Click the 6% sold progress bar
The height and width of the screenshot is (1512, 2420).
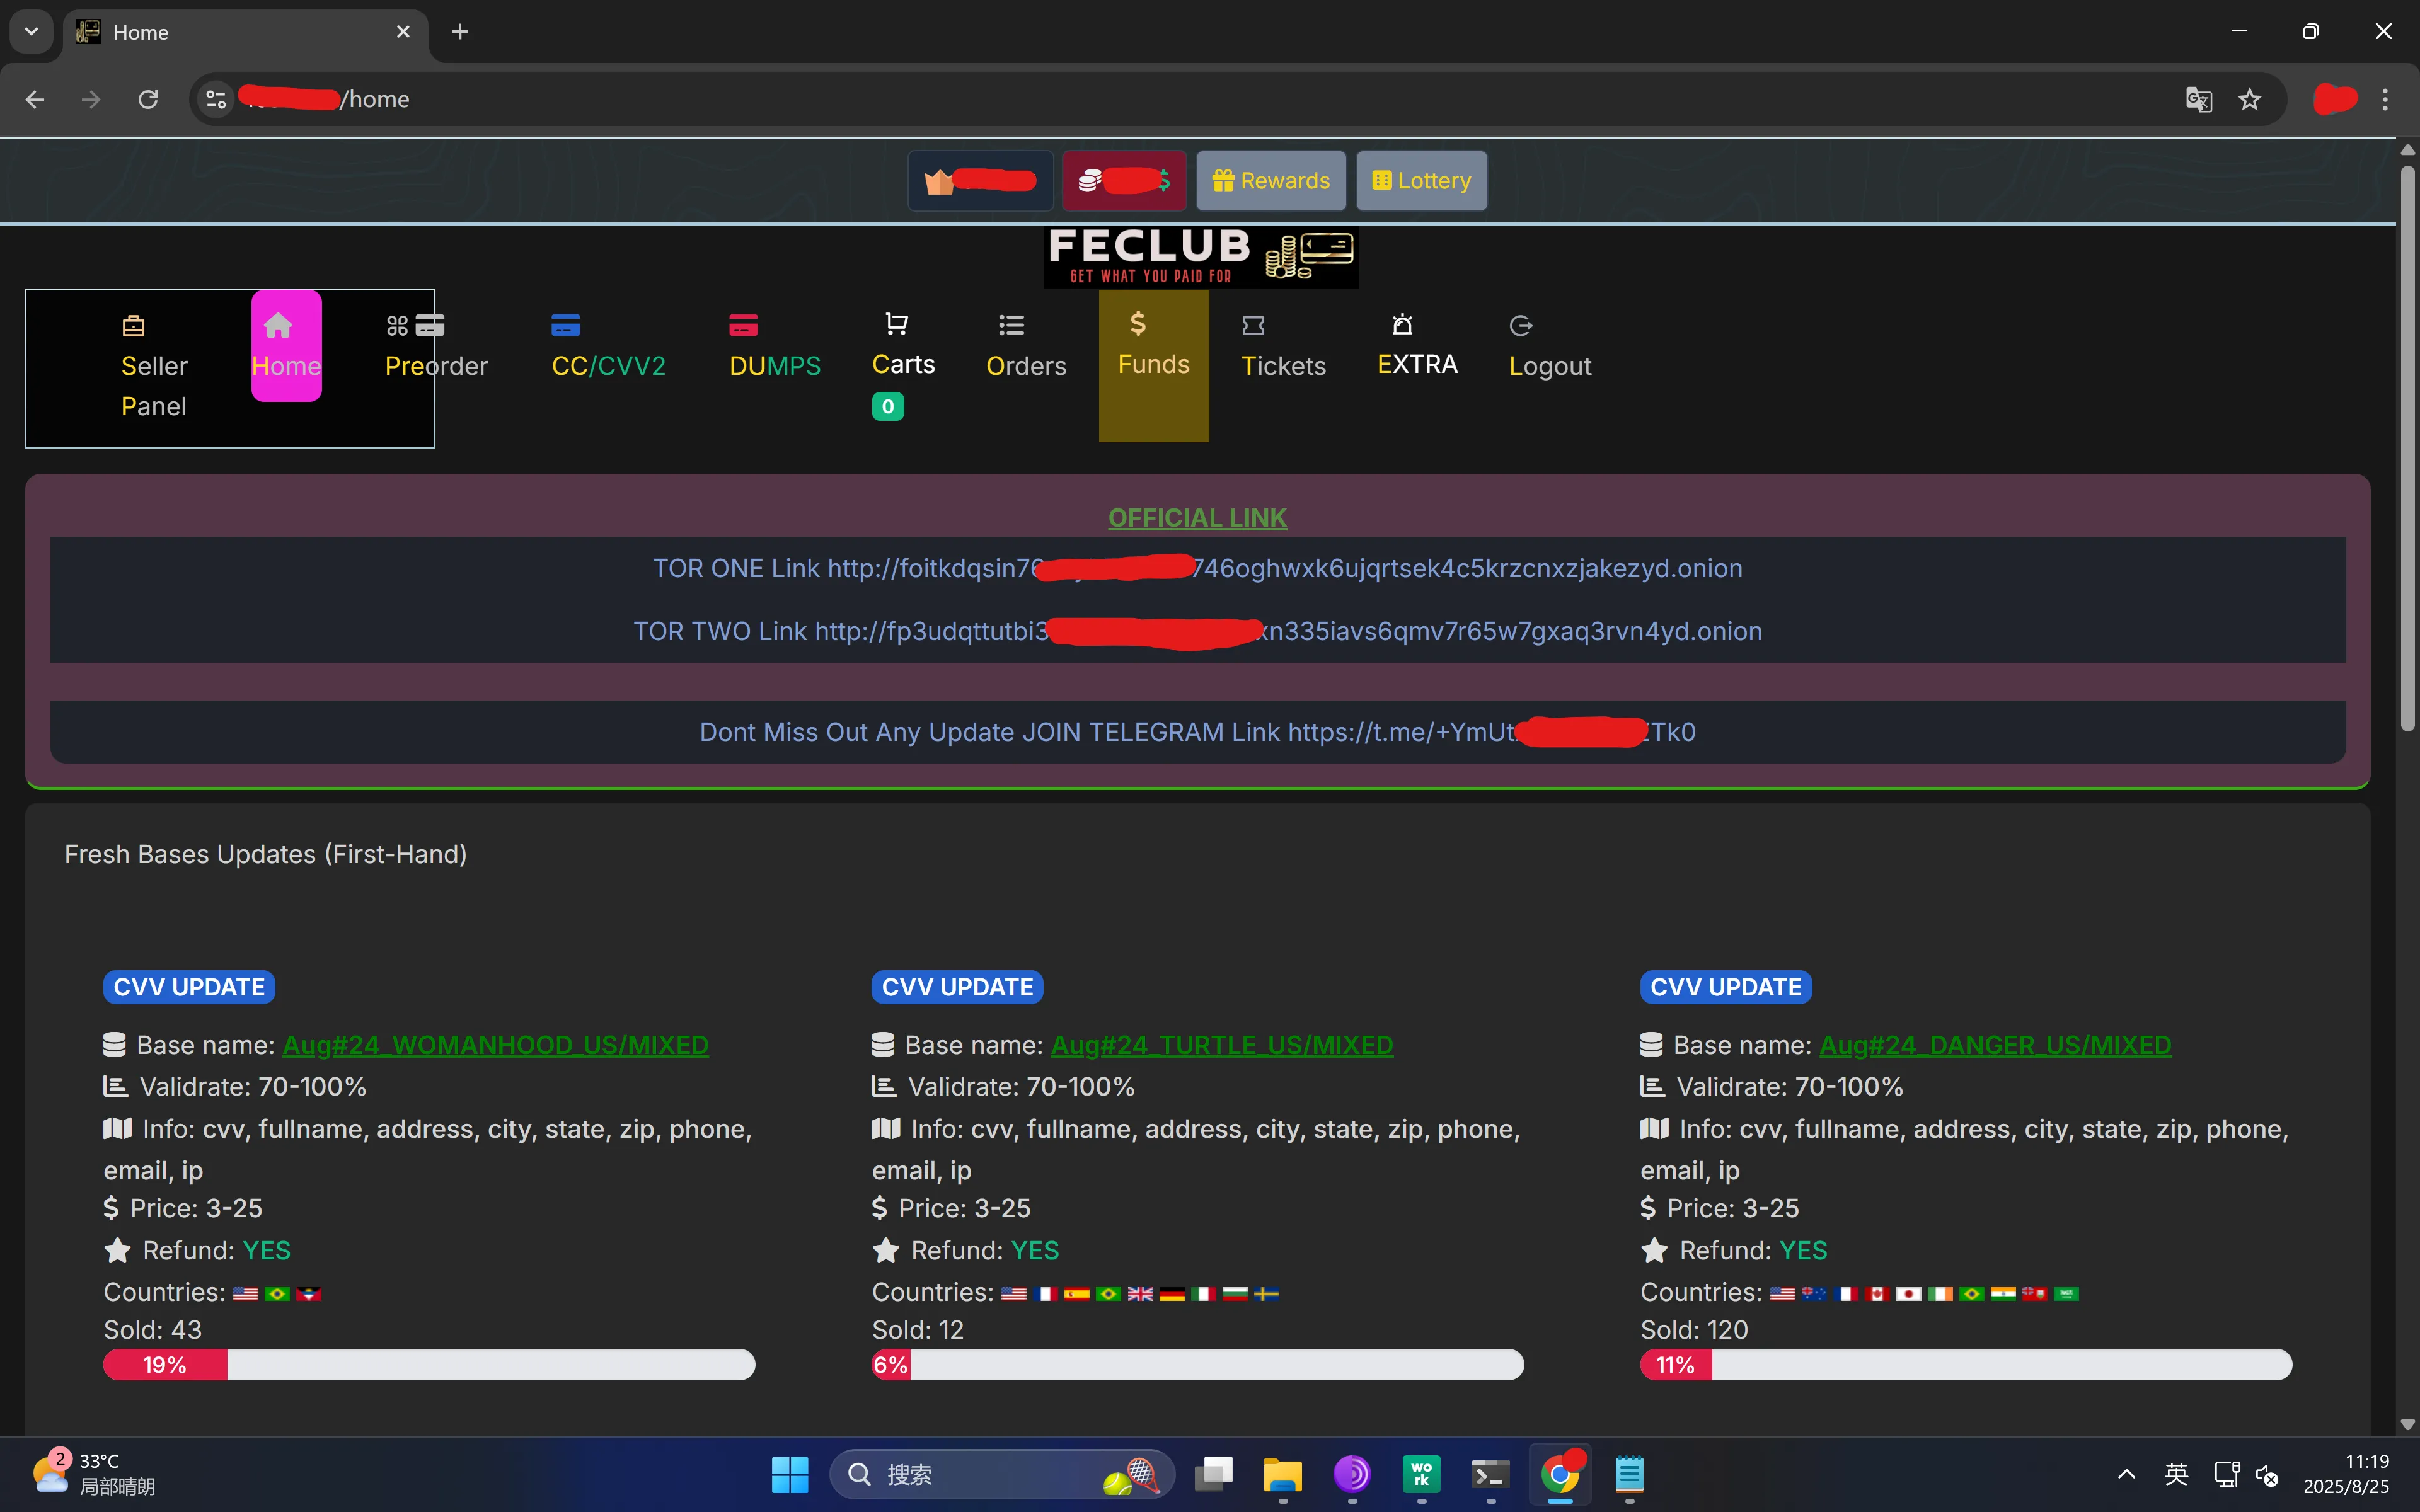click(x=1197, y=1365)
